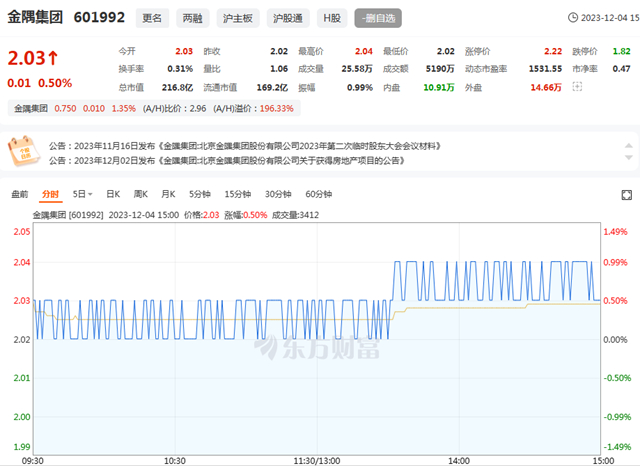The image size is (640, 466).
Task: Switch to the 15分钟 chart tab
Action: (x=238, y=194)
